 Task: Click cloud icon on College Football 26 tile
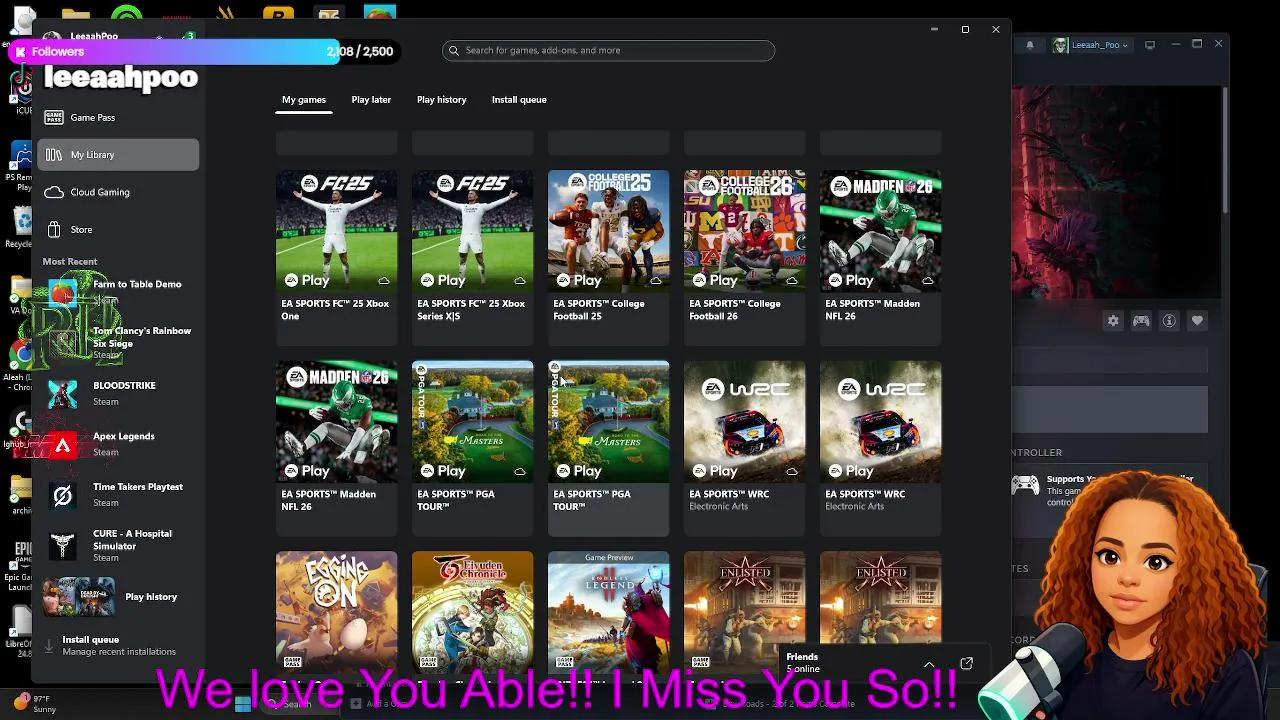(791, 281)
